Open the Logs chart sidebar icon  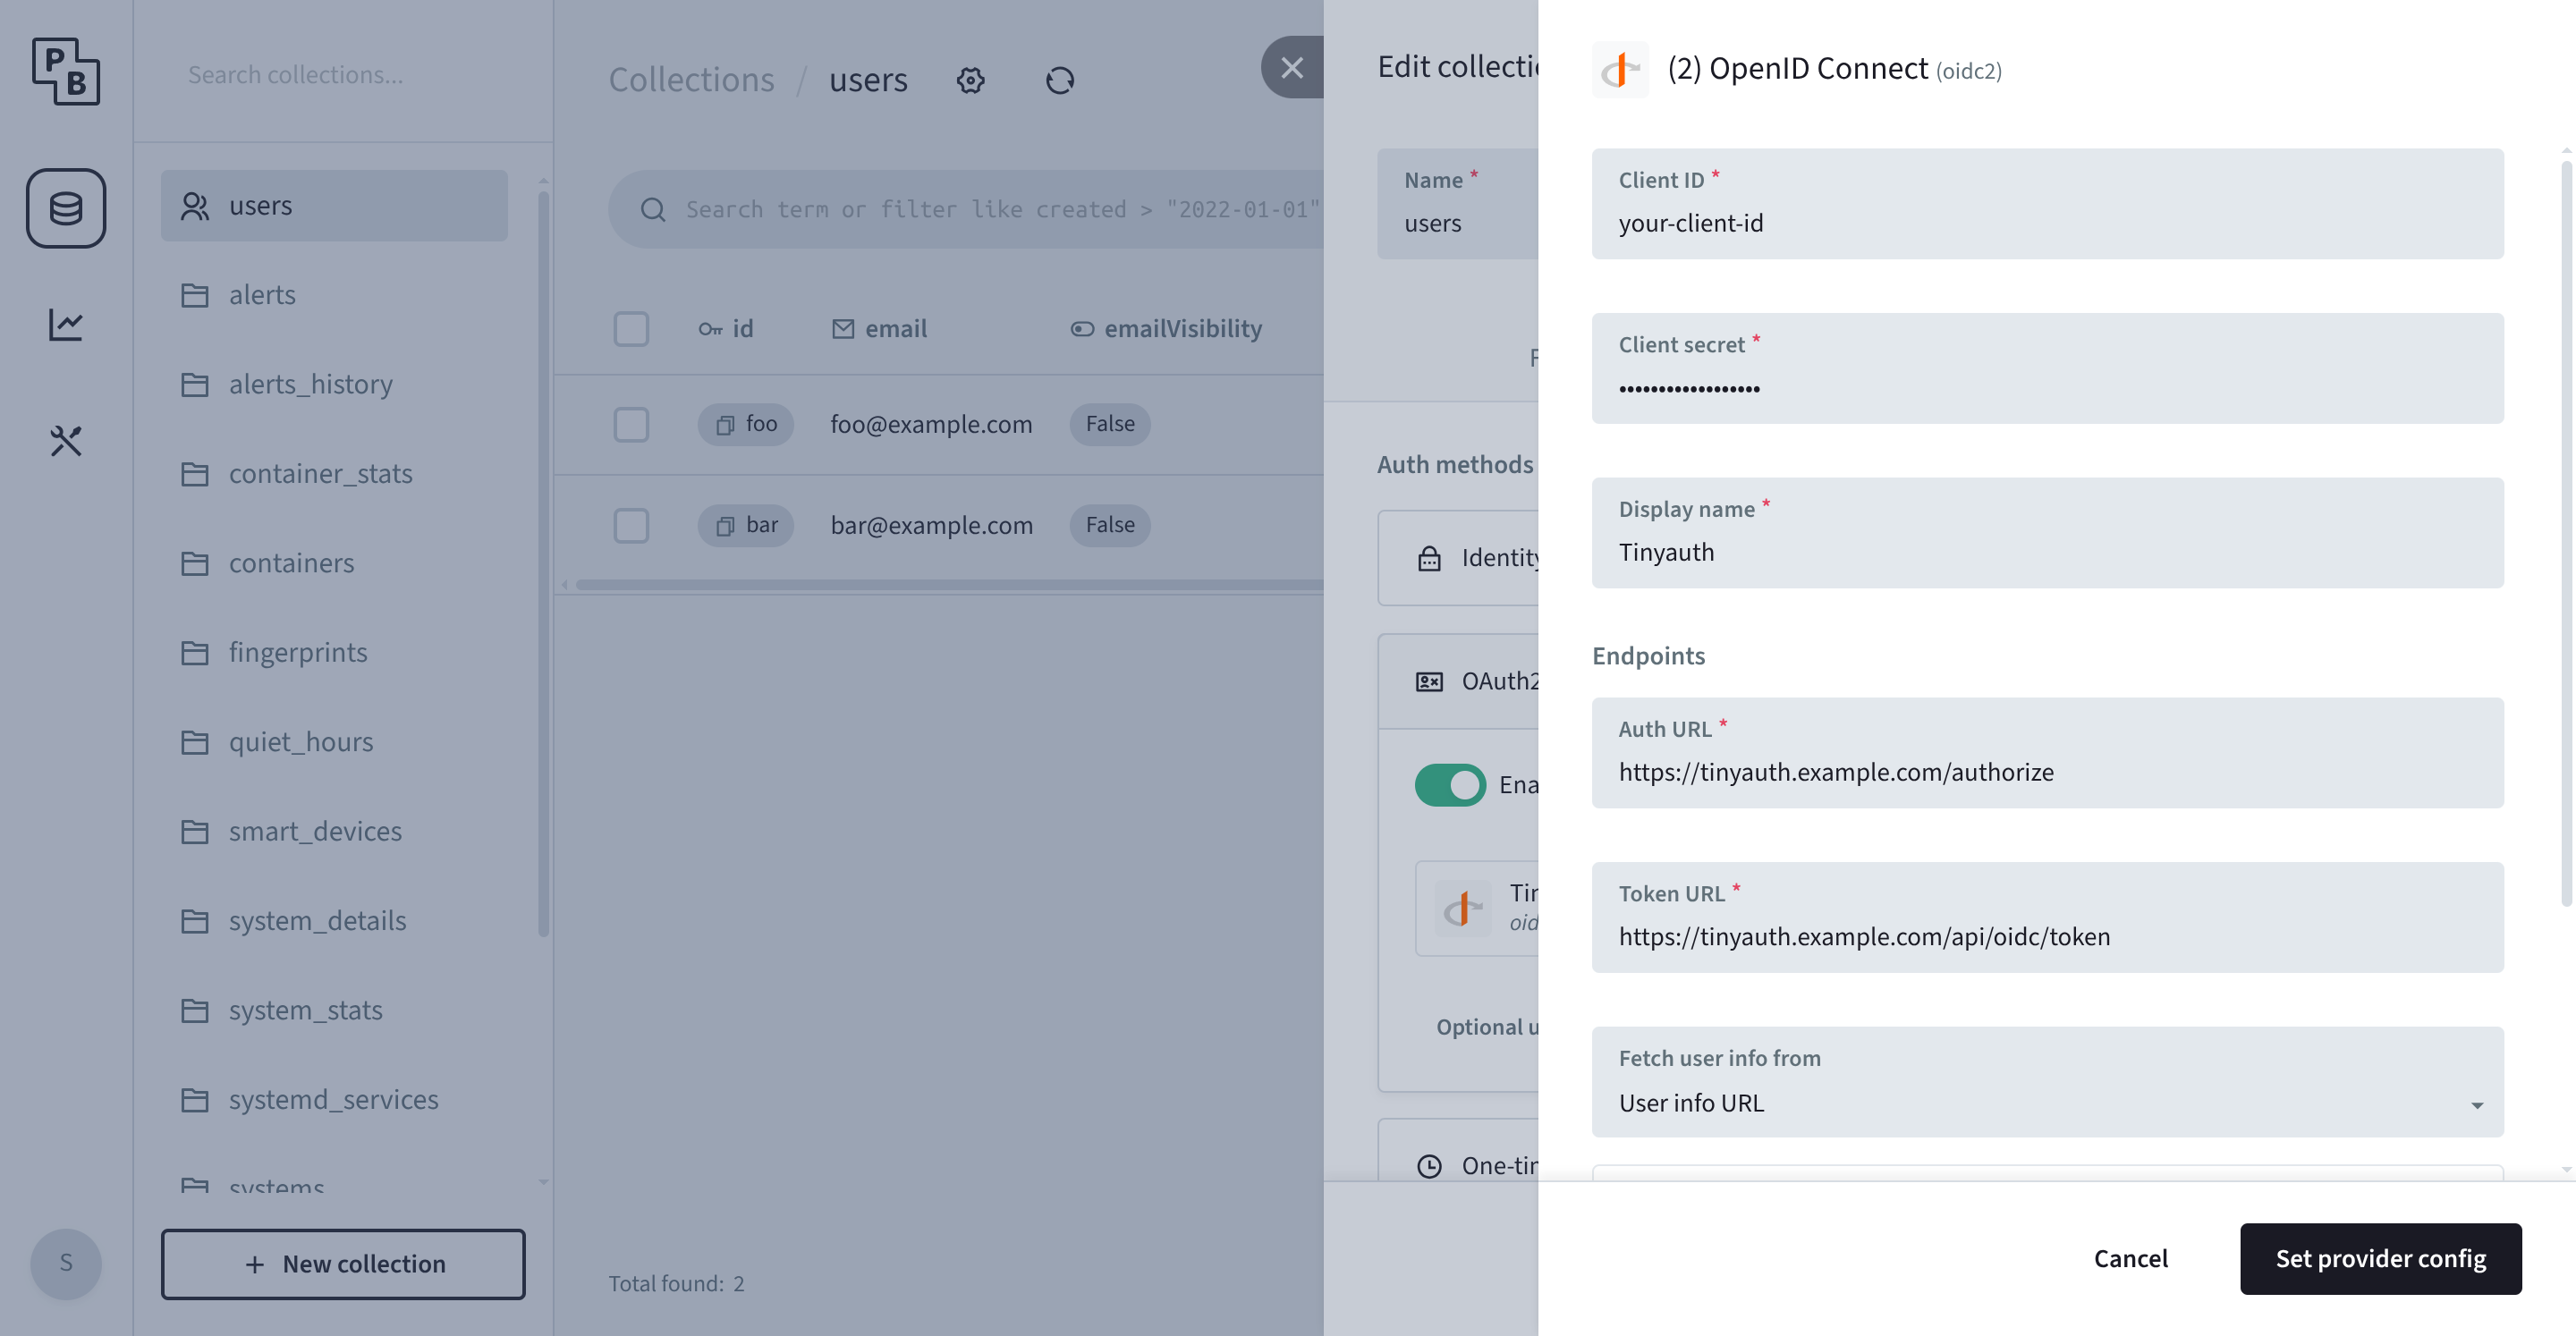66,324
